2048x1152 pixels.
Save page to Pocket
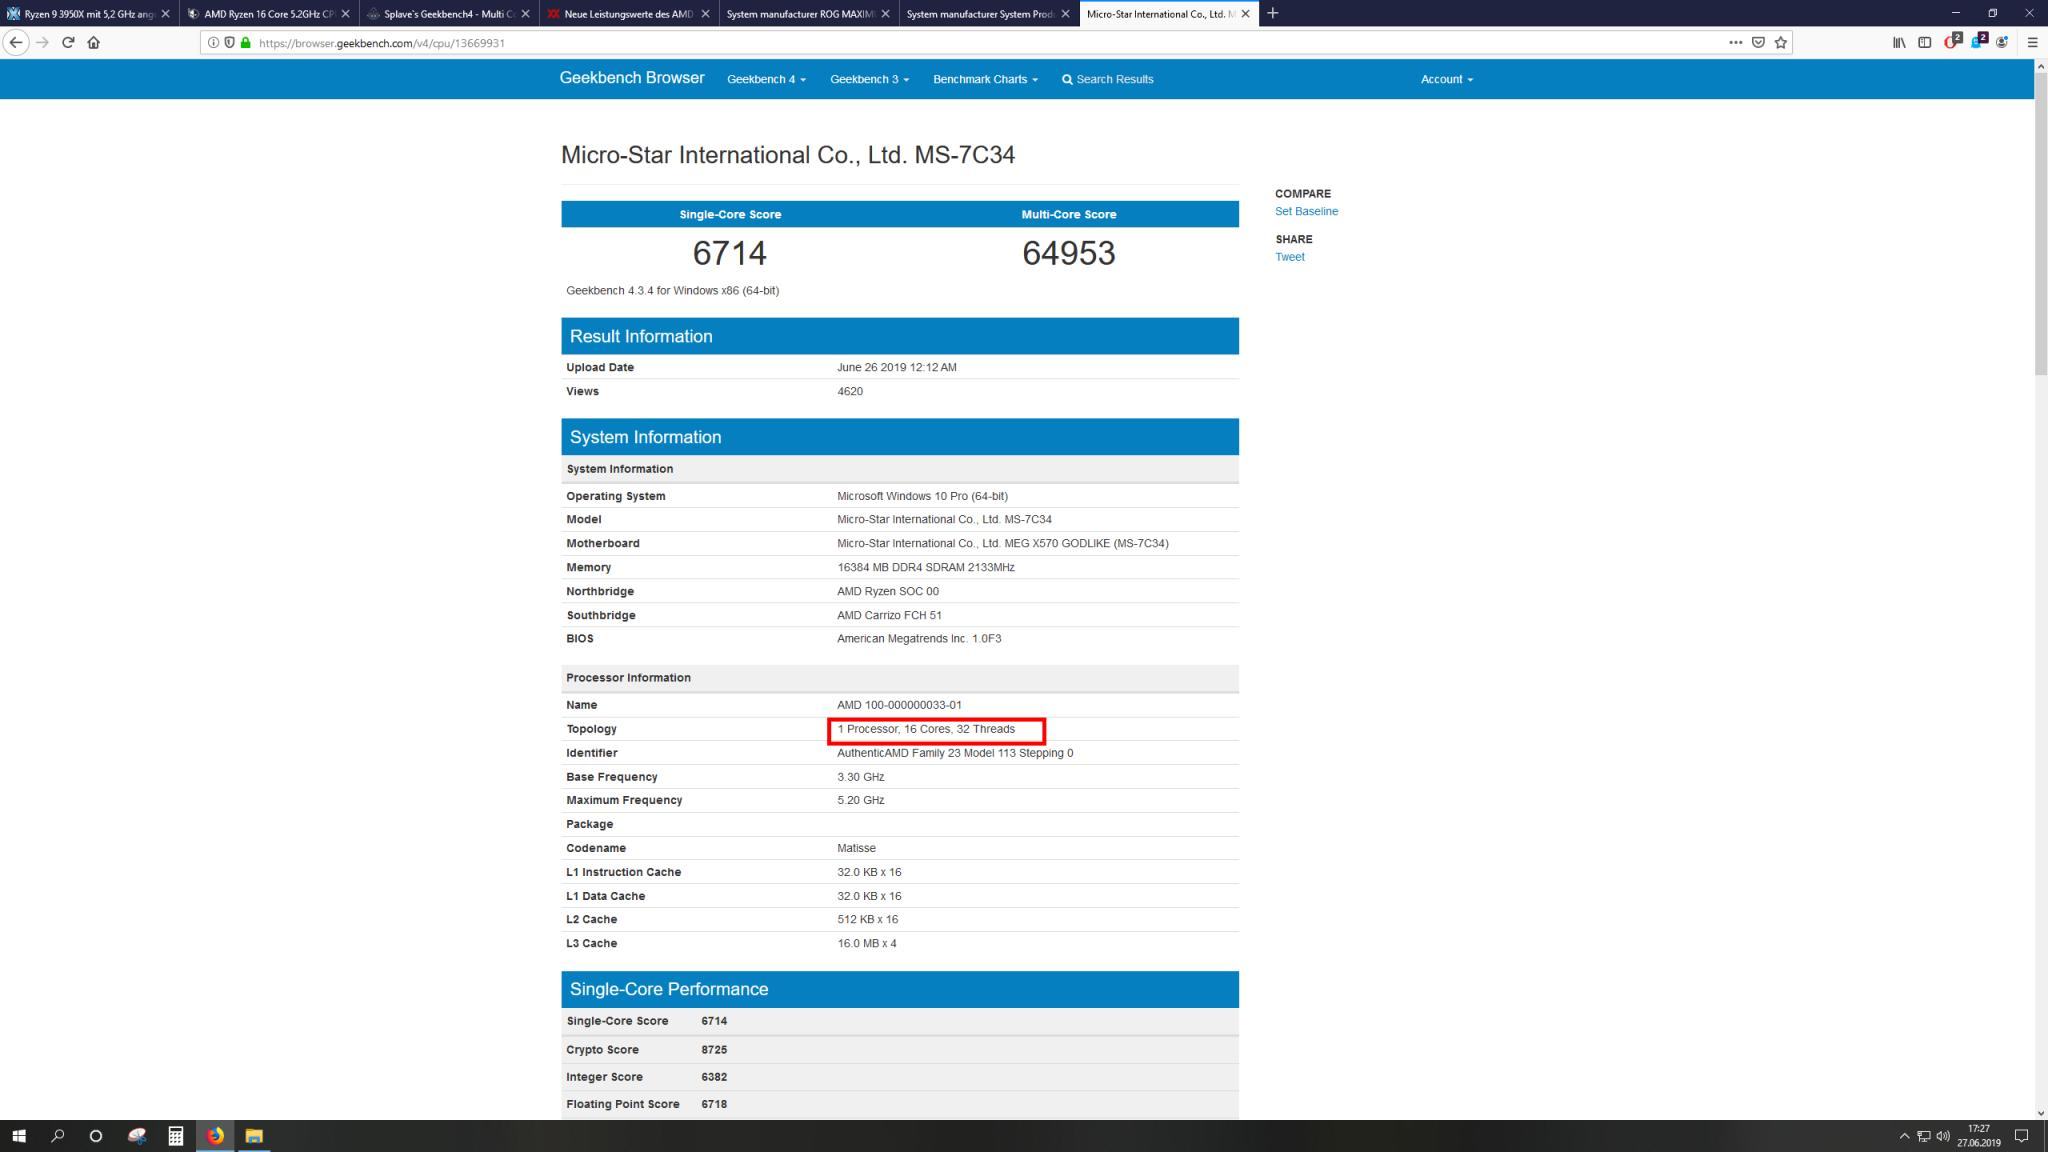(x=1758, y=42)
